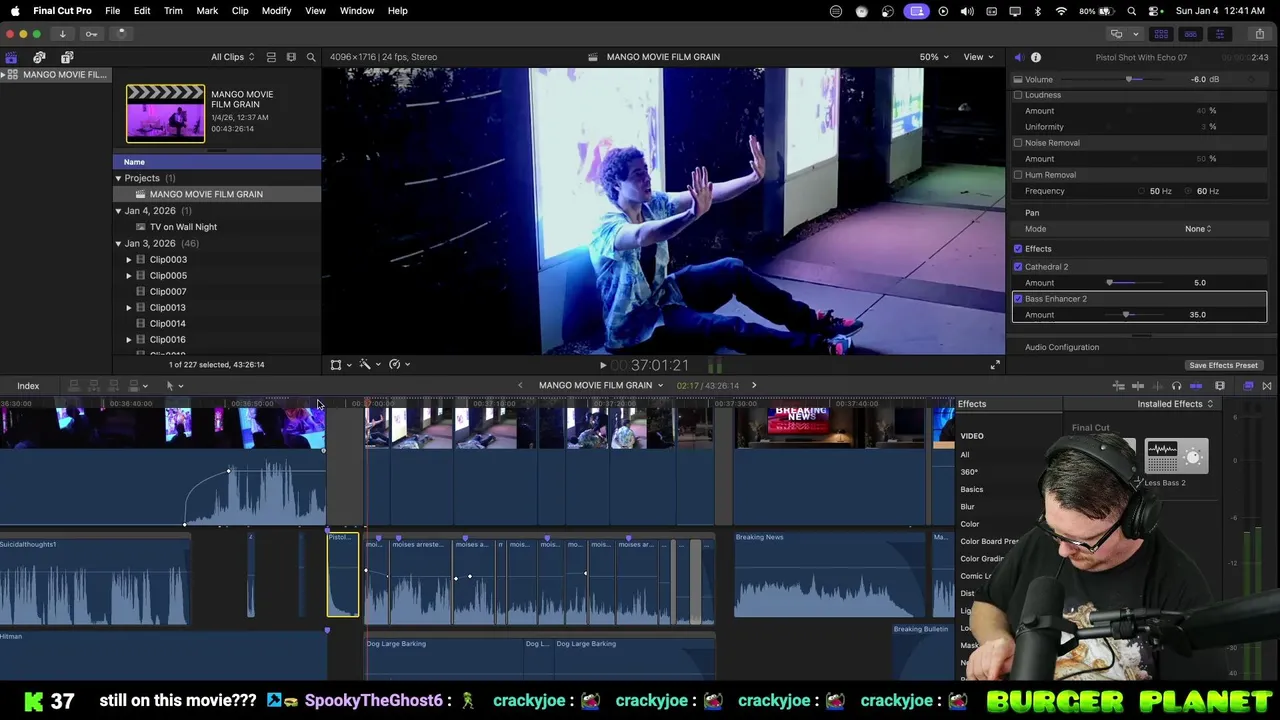Open the timeline Index button
Image resolution: width=1280 pixels, height=720 pixels.
(28, 386)
